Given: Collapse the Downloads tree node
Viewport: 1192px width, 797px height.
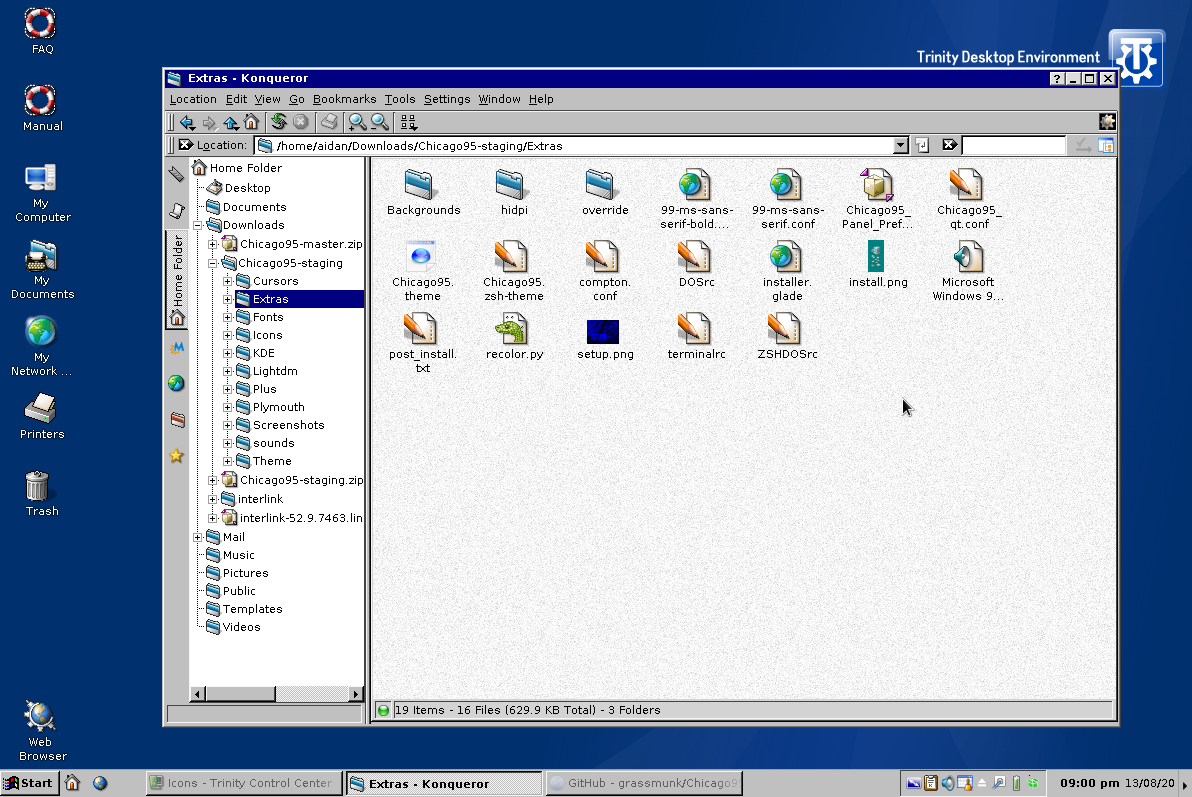Looking at the screenshot, I should tap(198, 225).
